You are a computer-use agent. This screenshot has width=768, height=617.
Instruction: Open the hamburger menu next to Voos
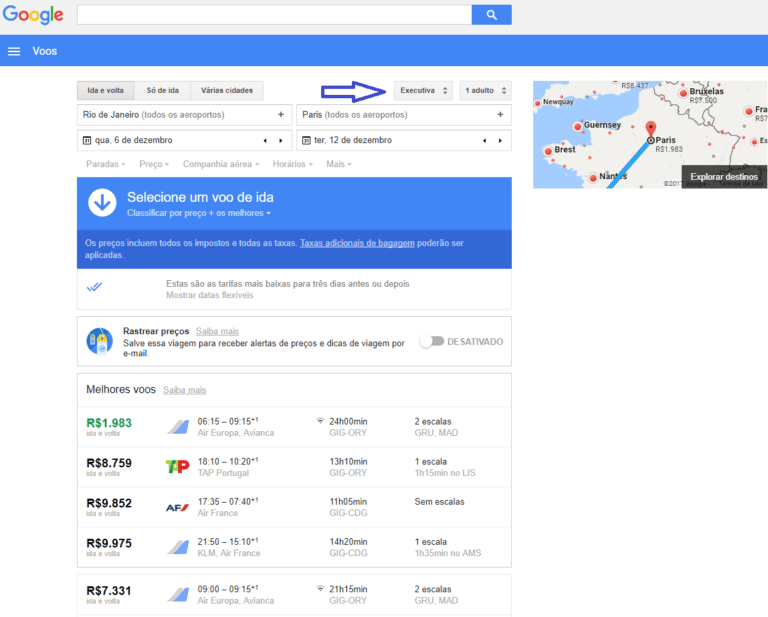tap(14, 51)
